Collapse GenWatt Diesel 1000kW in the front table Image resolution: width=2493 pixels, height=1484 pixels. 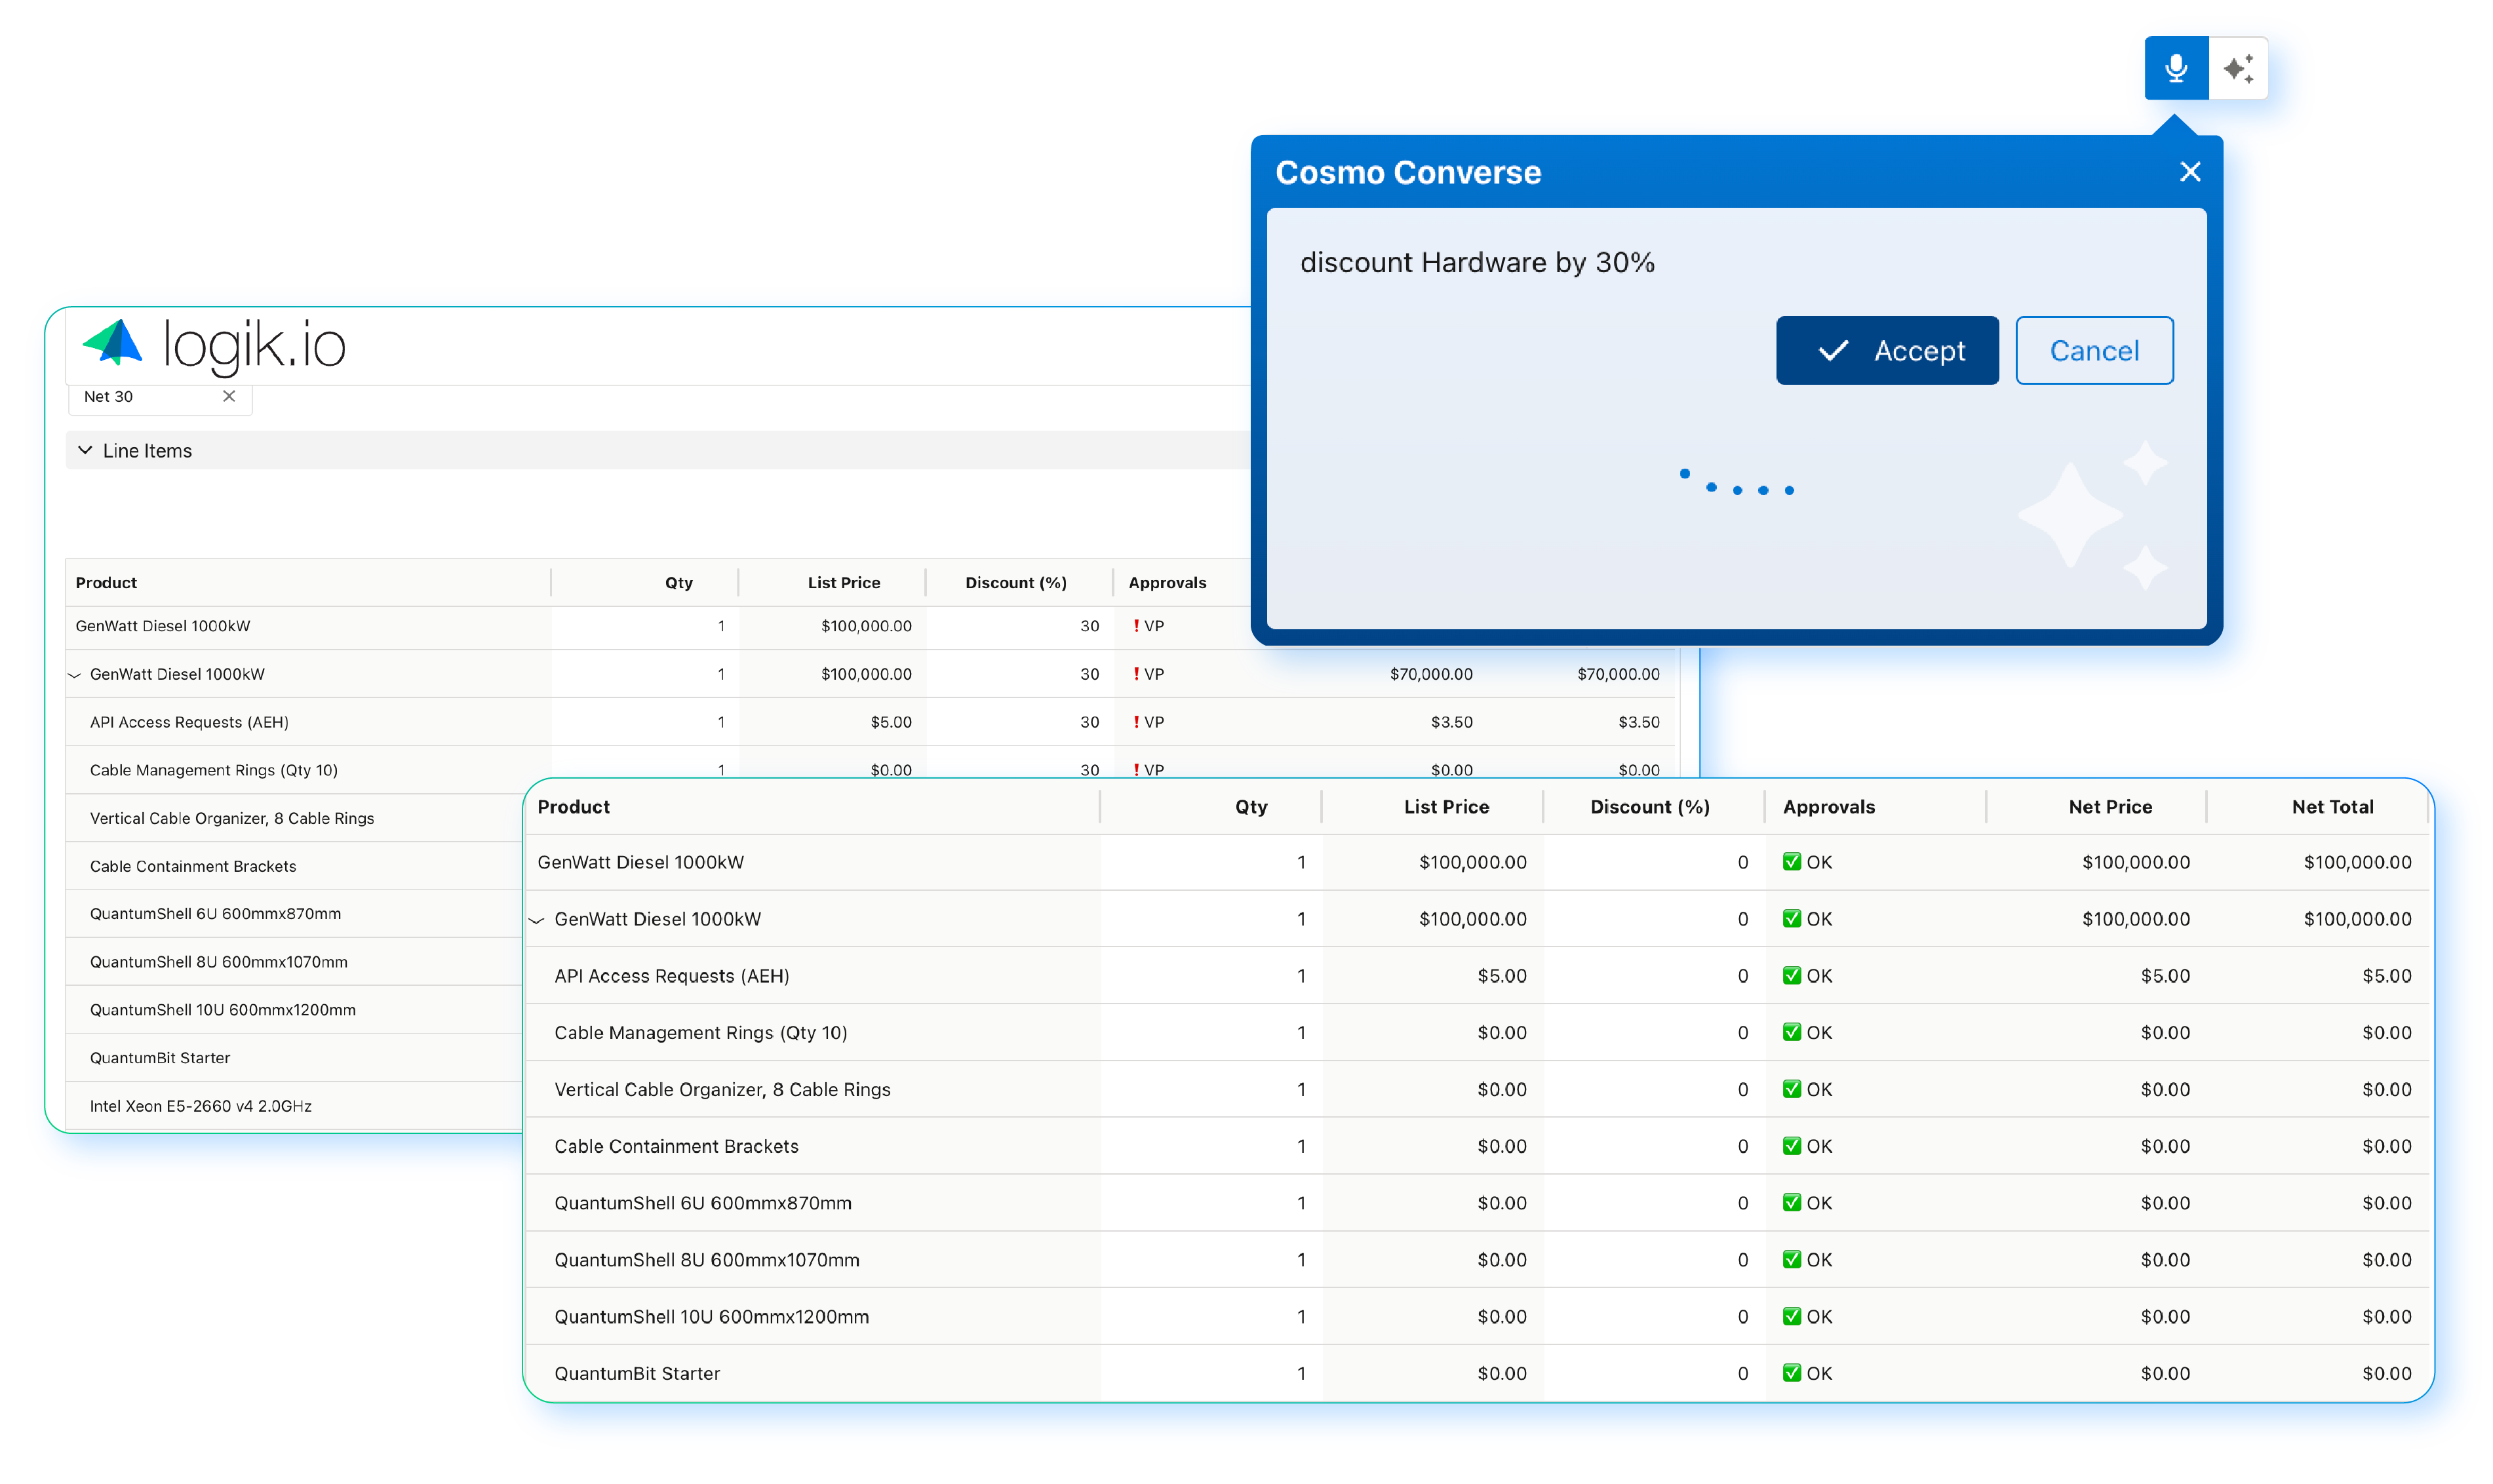pyautogui.click(x=537, y=920)
